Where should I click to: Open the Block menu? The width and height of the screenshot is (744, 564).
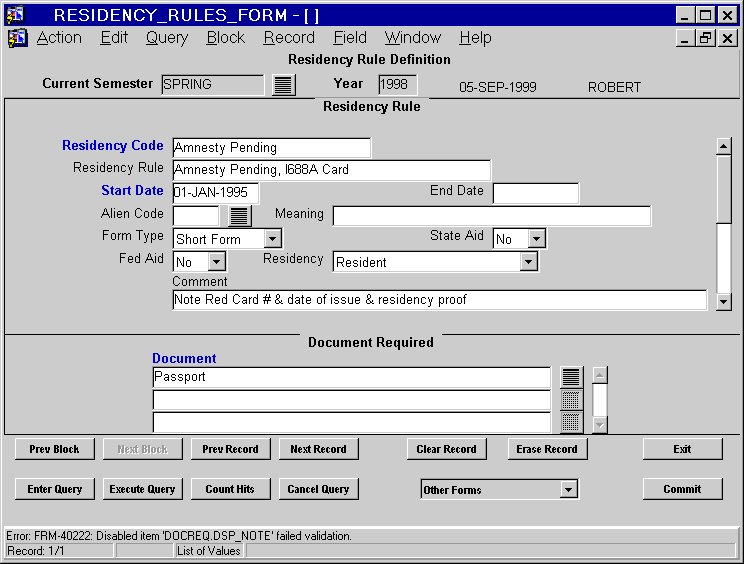coord(225,37)
